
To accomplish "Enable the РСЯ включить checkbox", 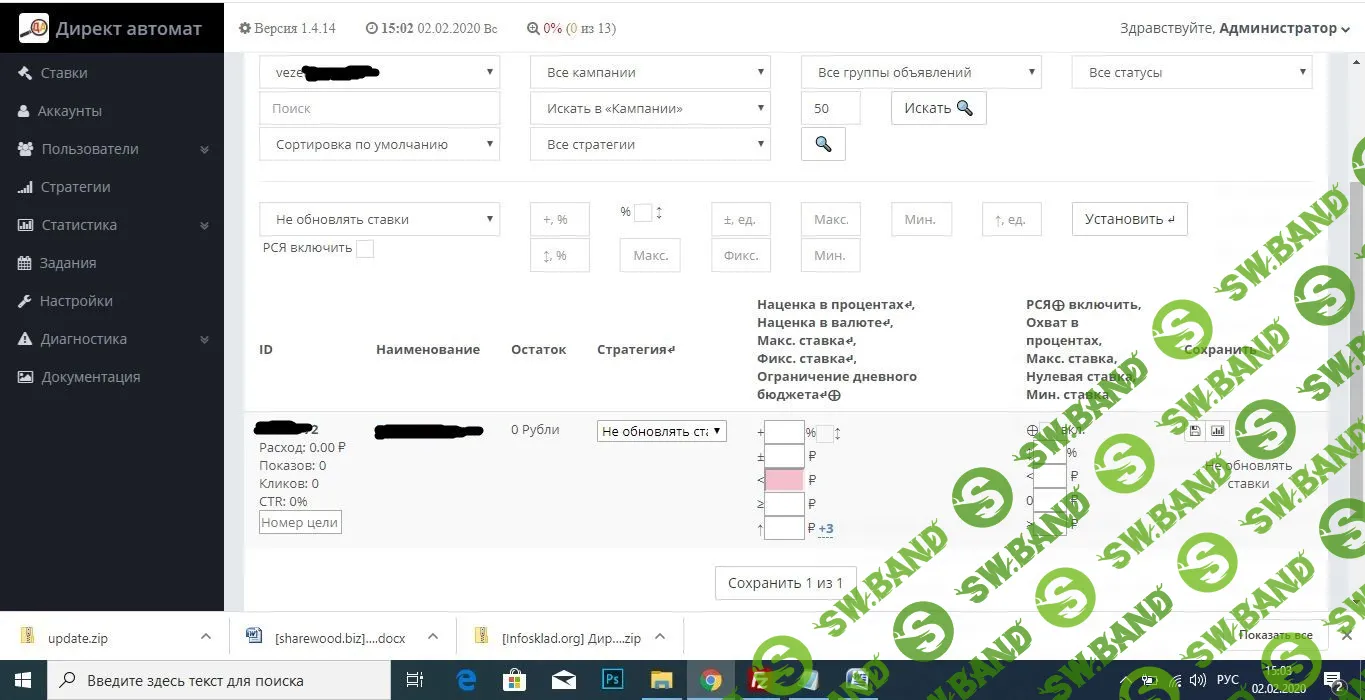I will pos(365,248).
